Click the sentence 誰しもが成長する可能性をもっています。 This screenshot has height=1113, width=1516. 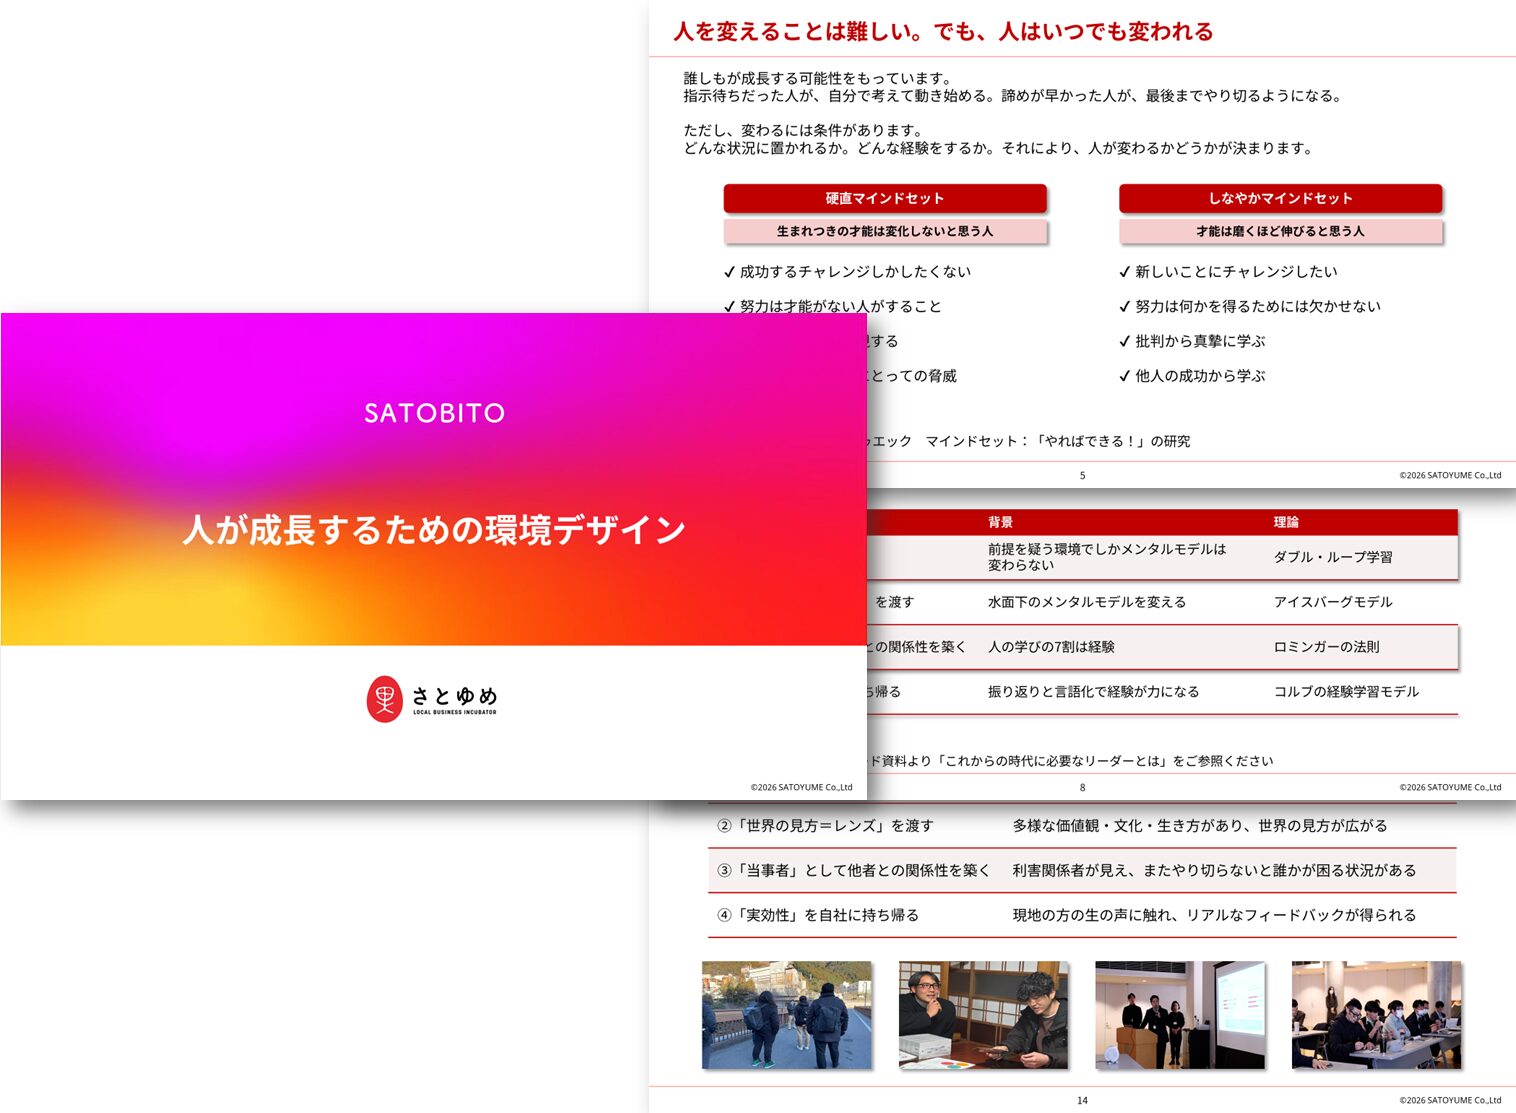tap(820, 78)
